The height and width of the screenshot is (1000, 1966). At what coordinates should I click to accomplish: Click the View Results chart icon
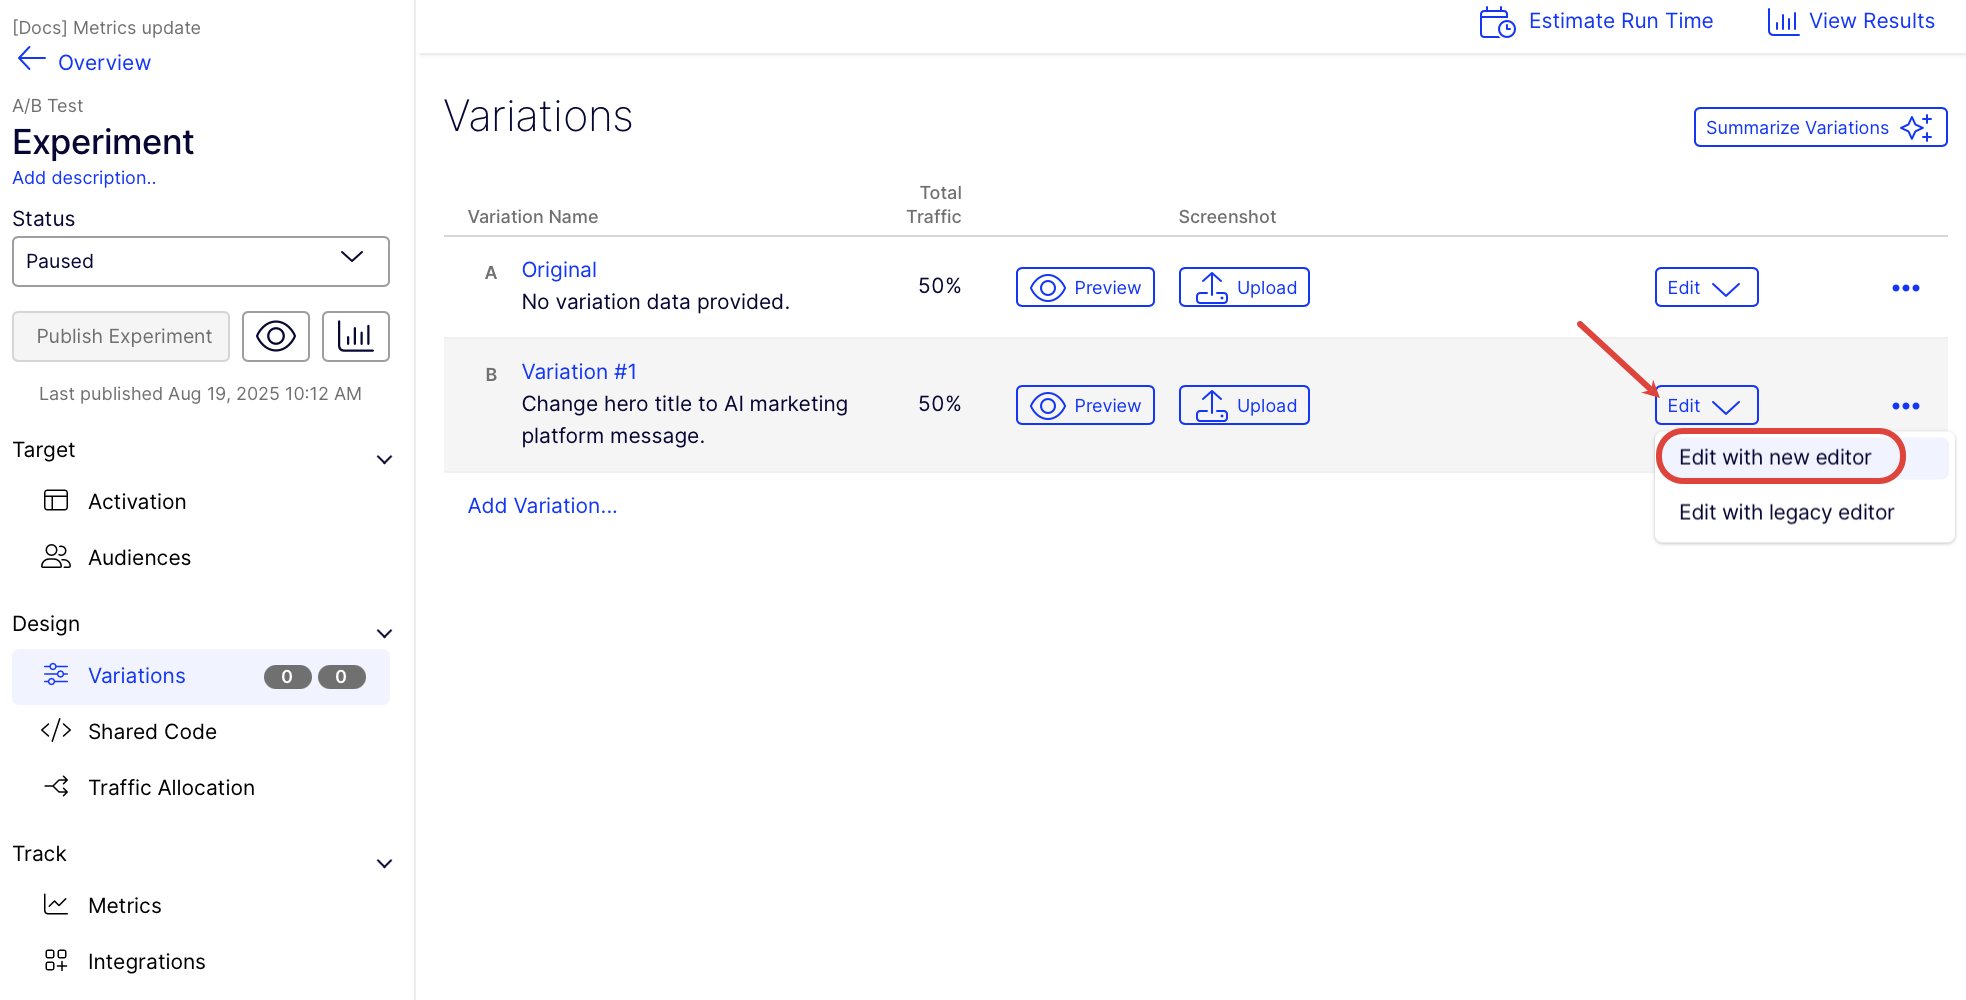1782,22
